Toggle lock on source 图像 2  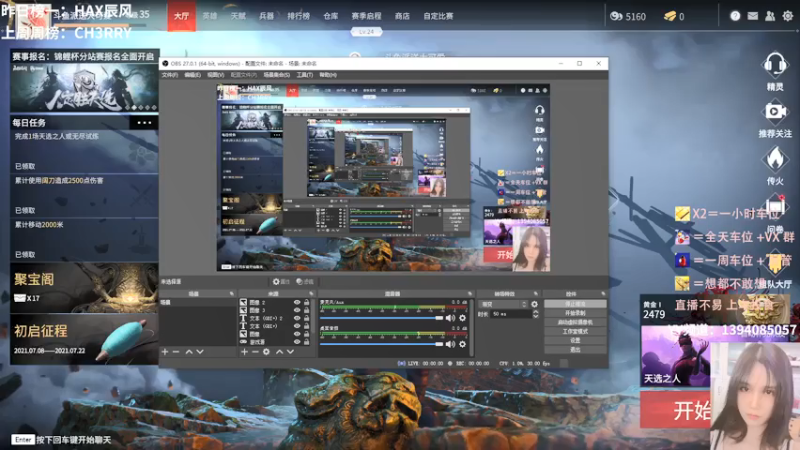pyautogui.click(x=307, y=303)
